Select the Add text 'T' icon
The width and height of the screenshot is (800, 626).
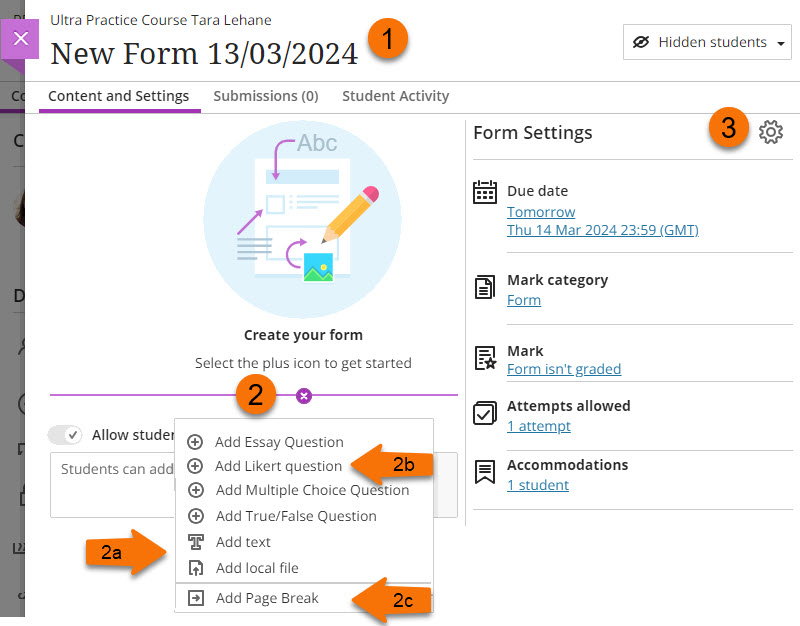(x=196, y=541)
